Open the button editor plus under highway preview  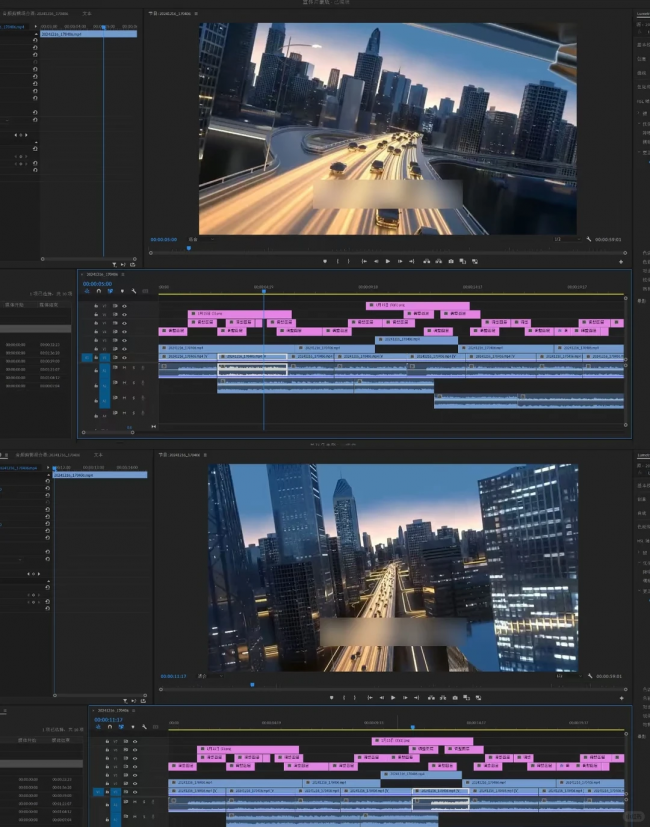pos(621,261)
